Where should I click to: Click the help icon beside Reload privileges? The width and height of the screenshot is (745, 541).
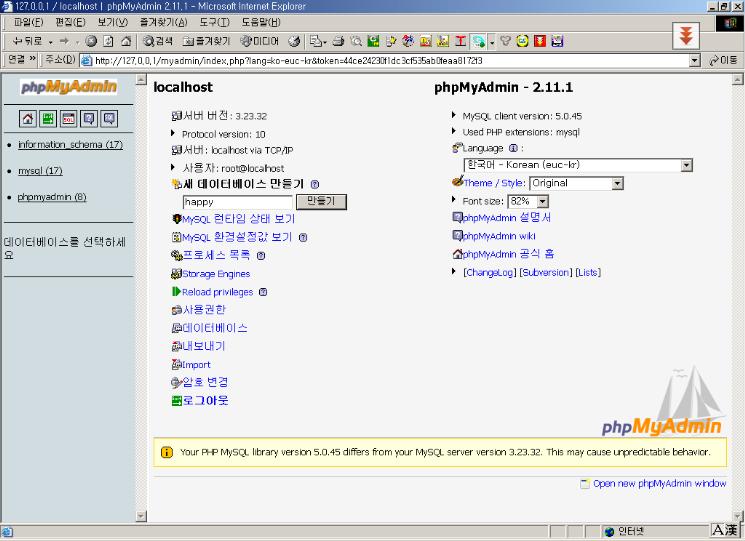[x=263, y=292]
